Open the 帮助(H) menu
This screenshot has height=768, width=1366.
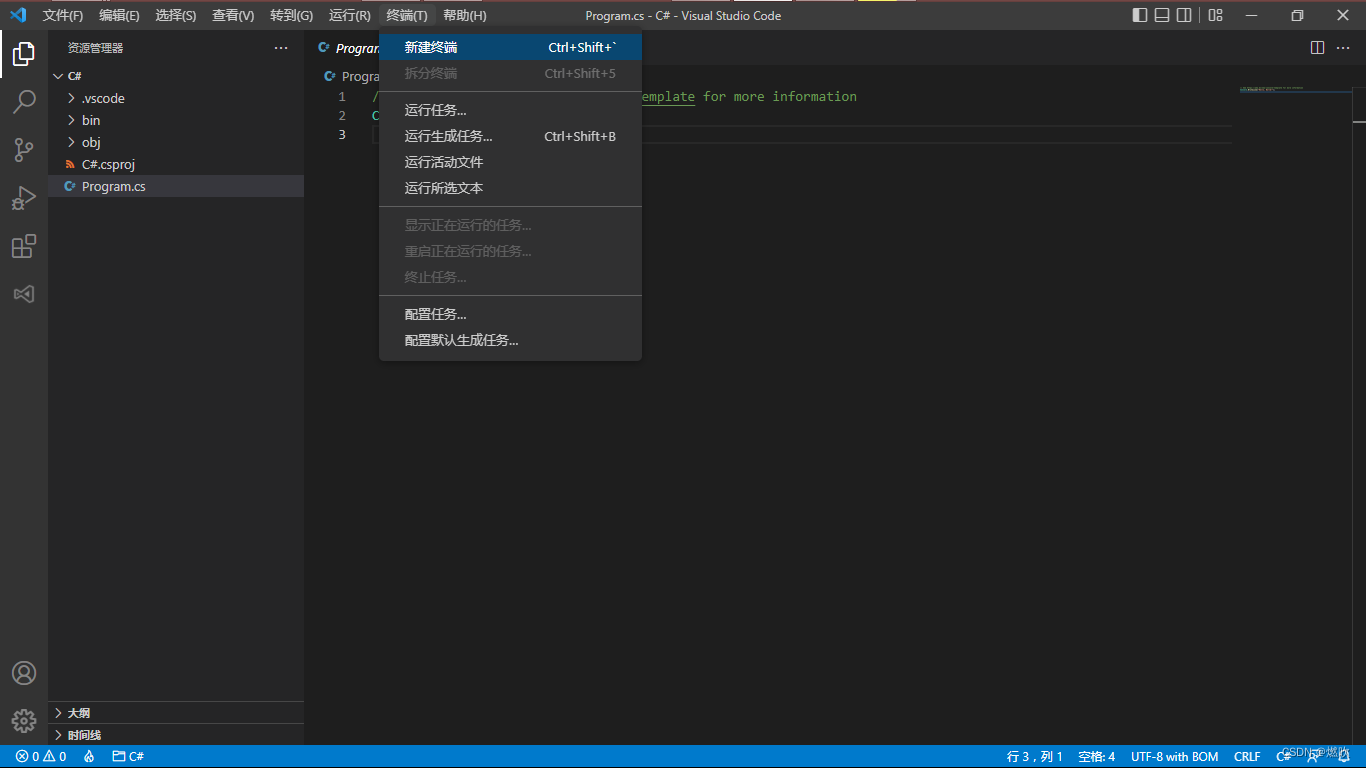tap(465, 15)
